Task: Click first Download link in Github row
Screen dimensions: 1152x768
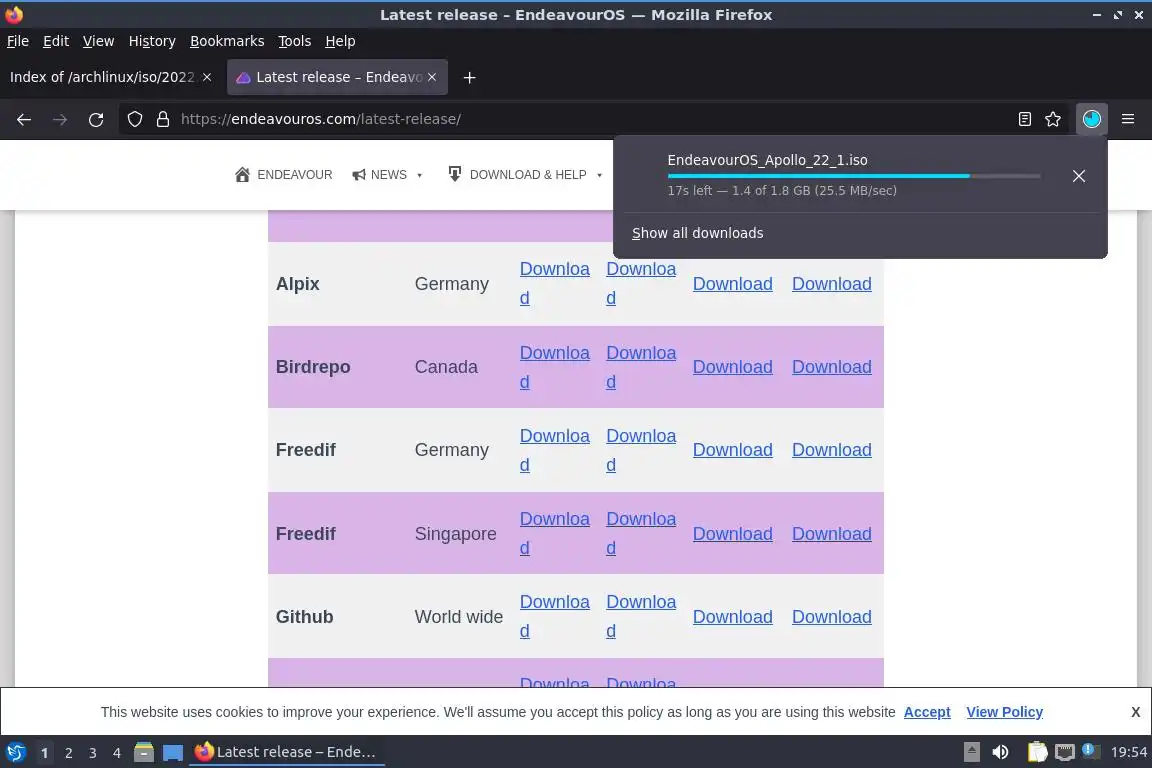Action: click(x=555, y=617)
